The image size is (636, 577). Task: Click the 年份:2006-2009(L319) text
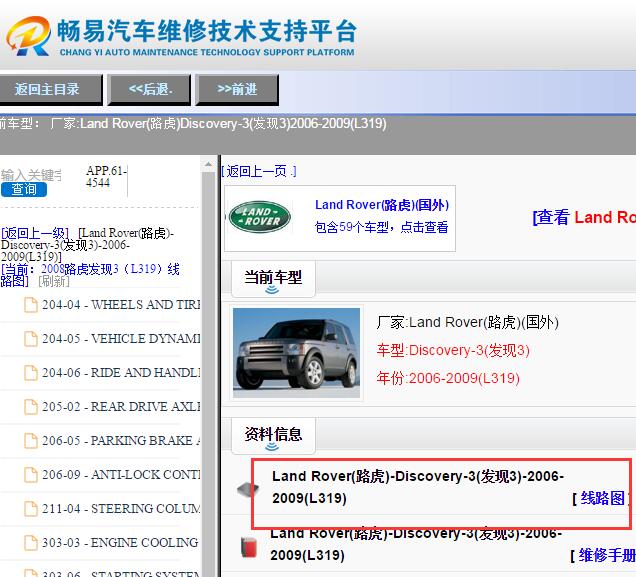448,378
